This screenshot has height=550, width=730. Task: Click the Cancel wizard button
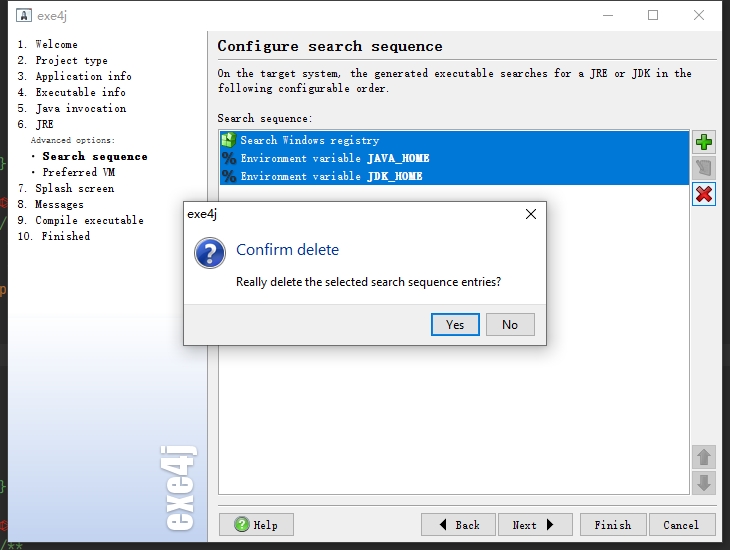point(681,525)
